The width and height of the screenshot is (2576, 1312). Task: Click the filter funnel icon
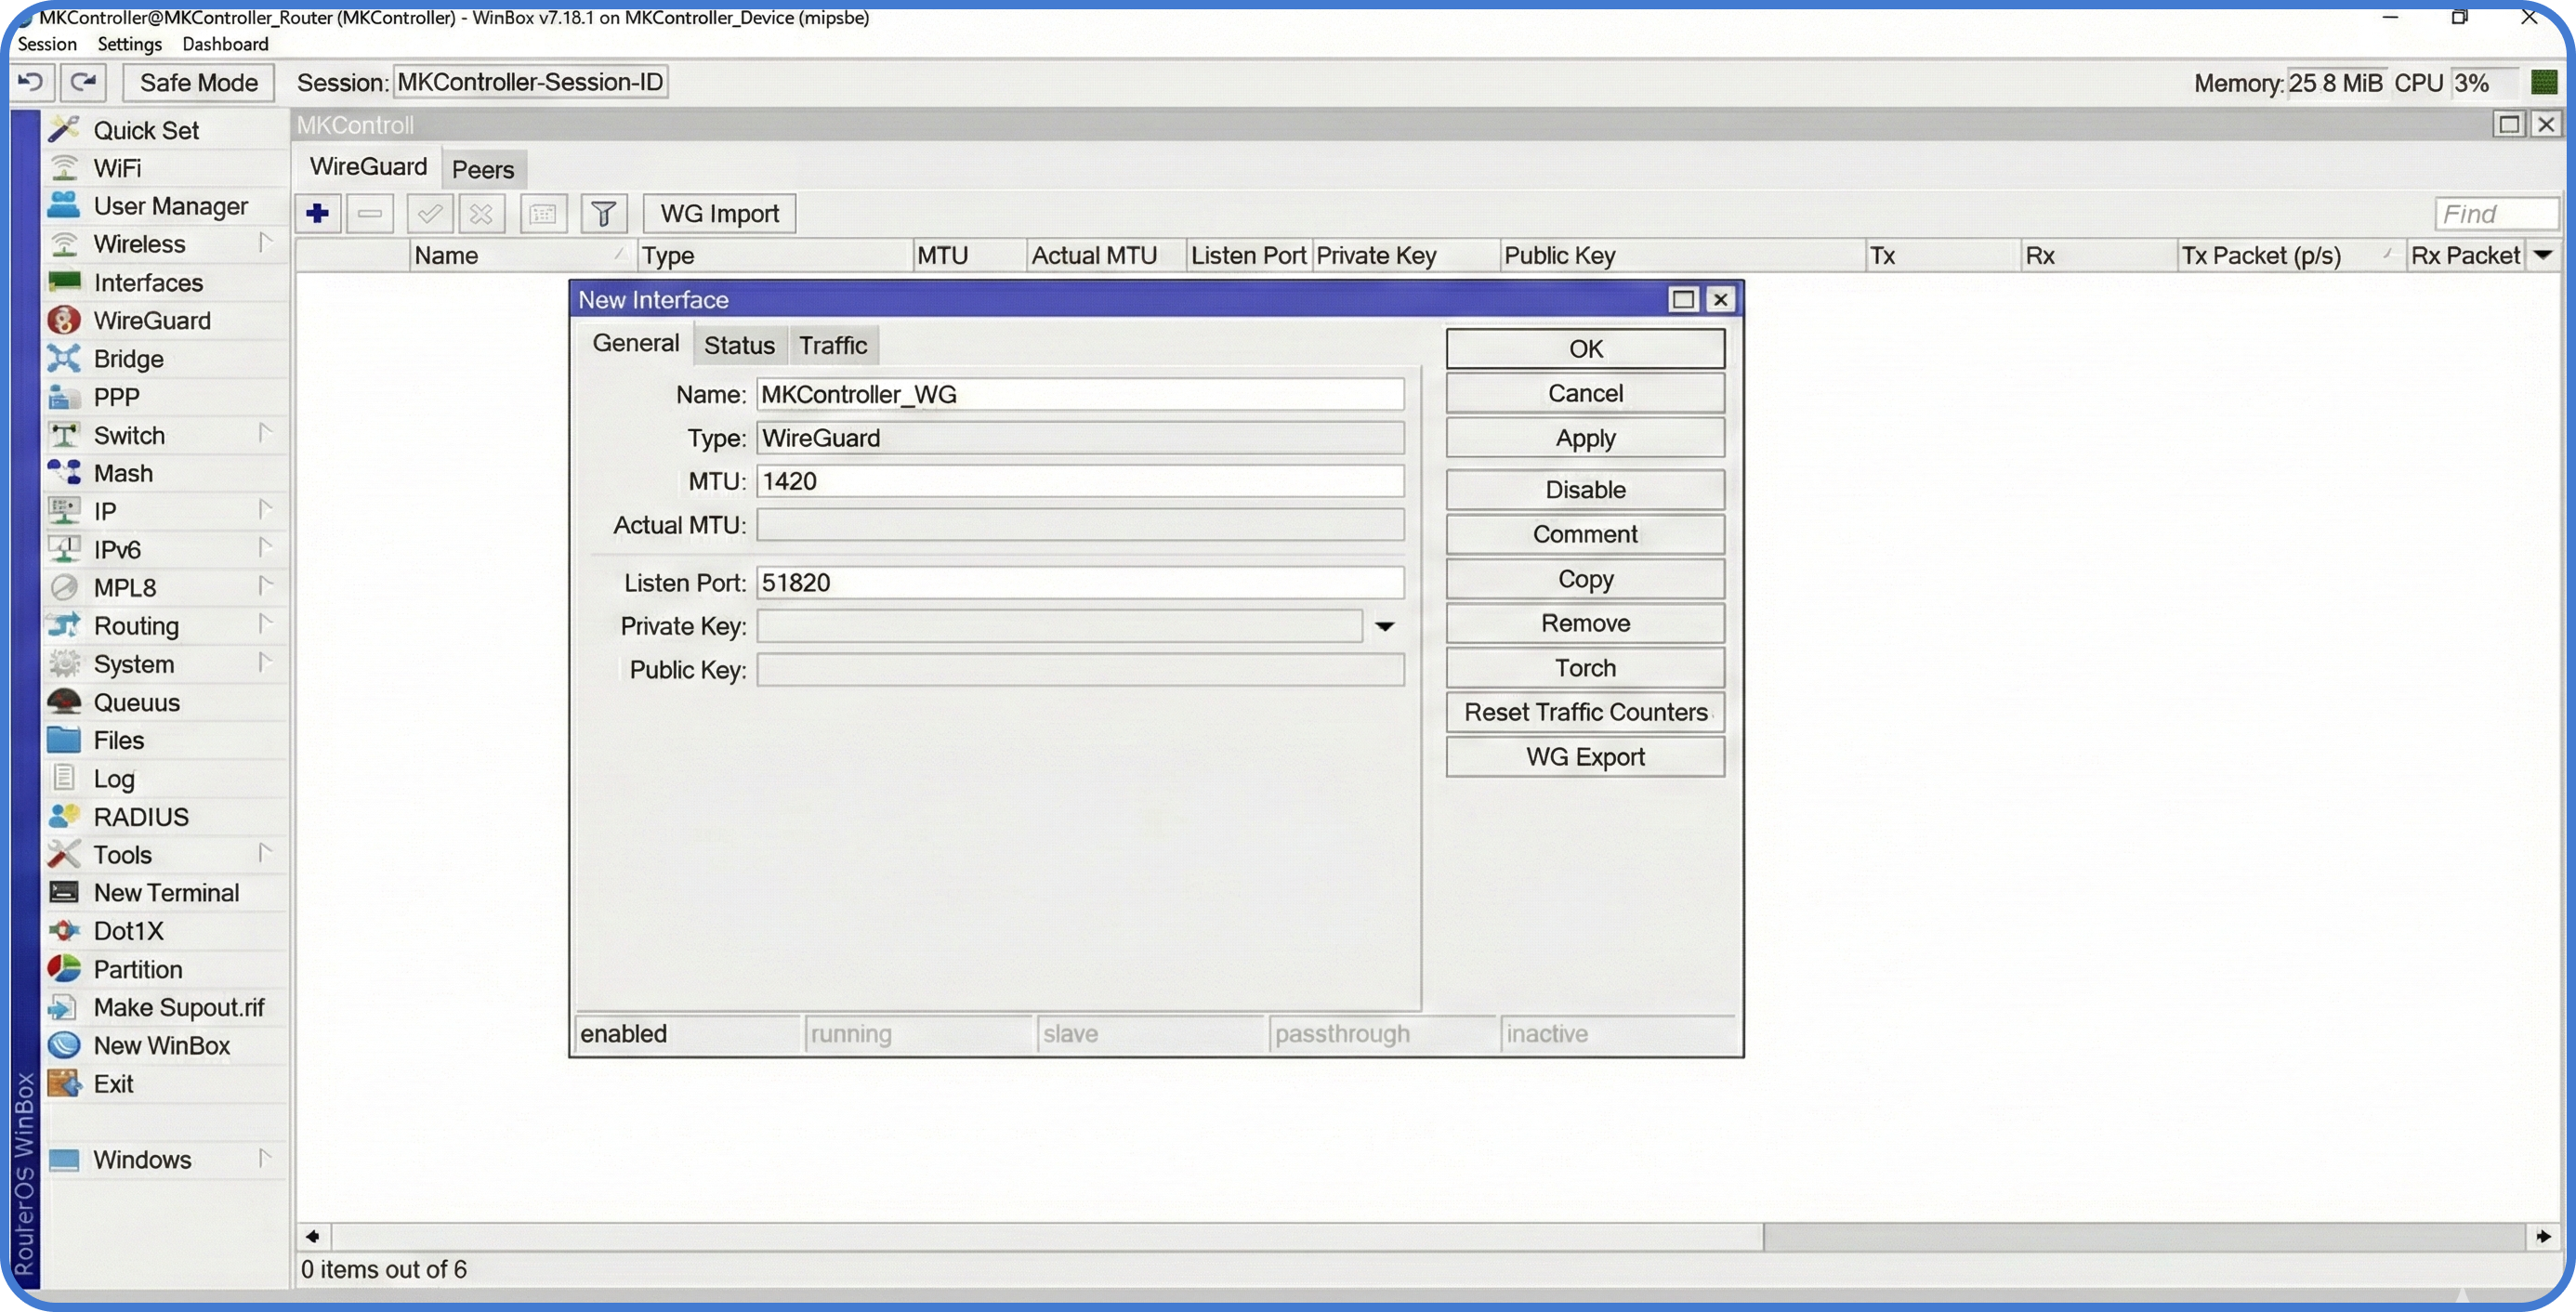tap(602, 213)
